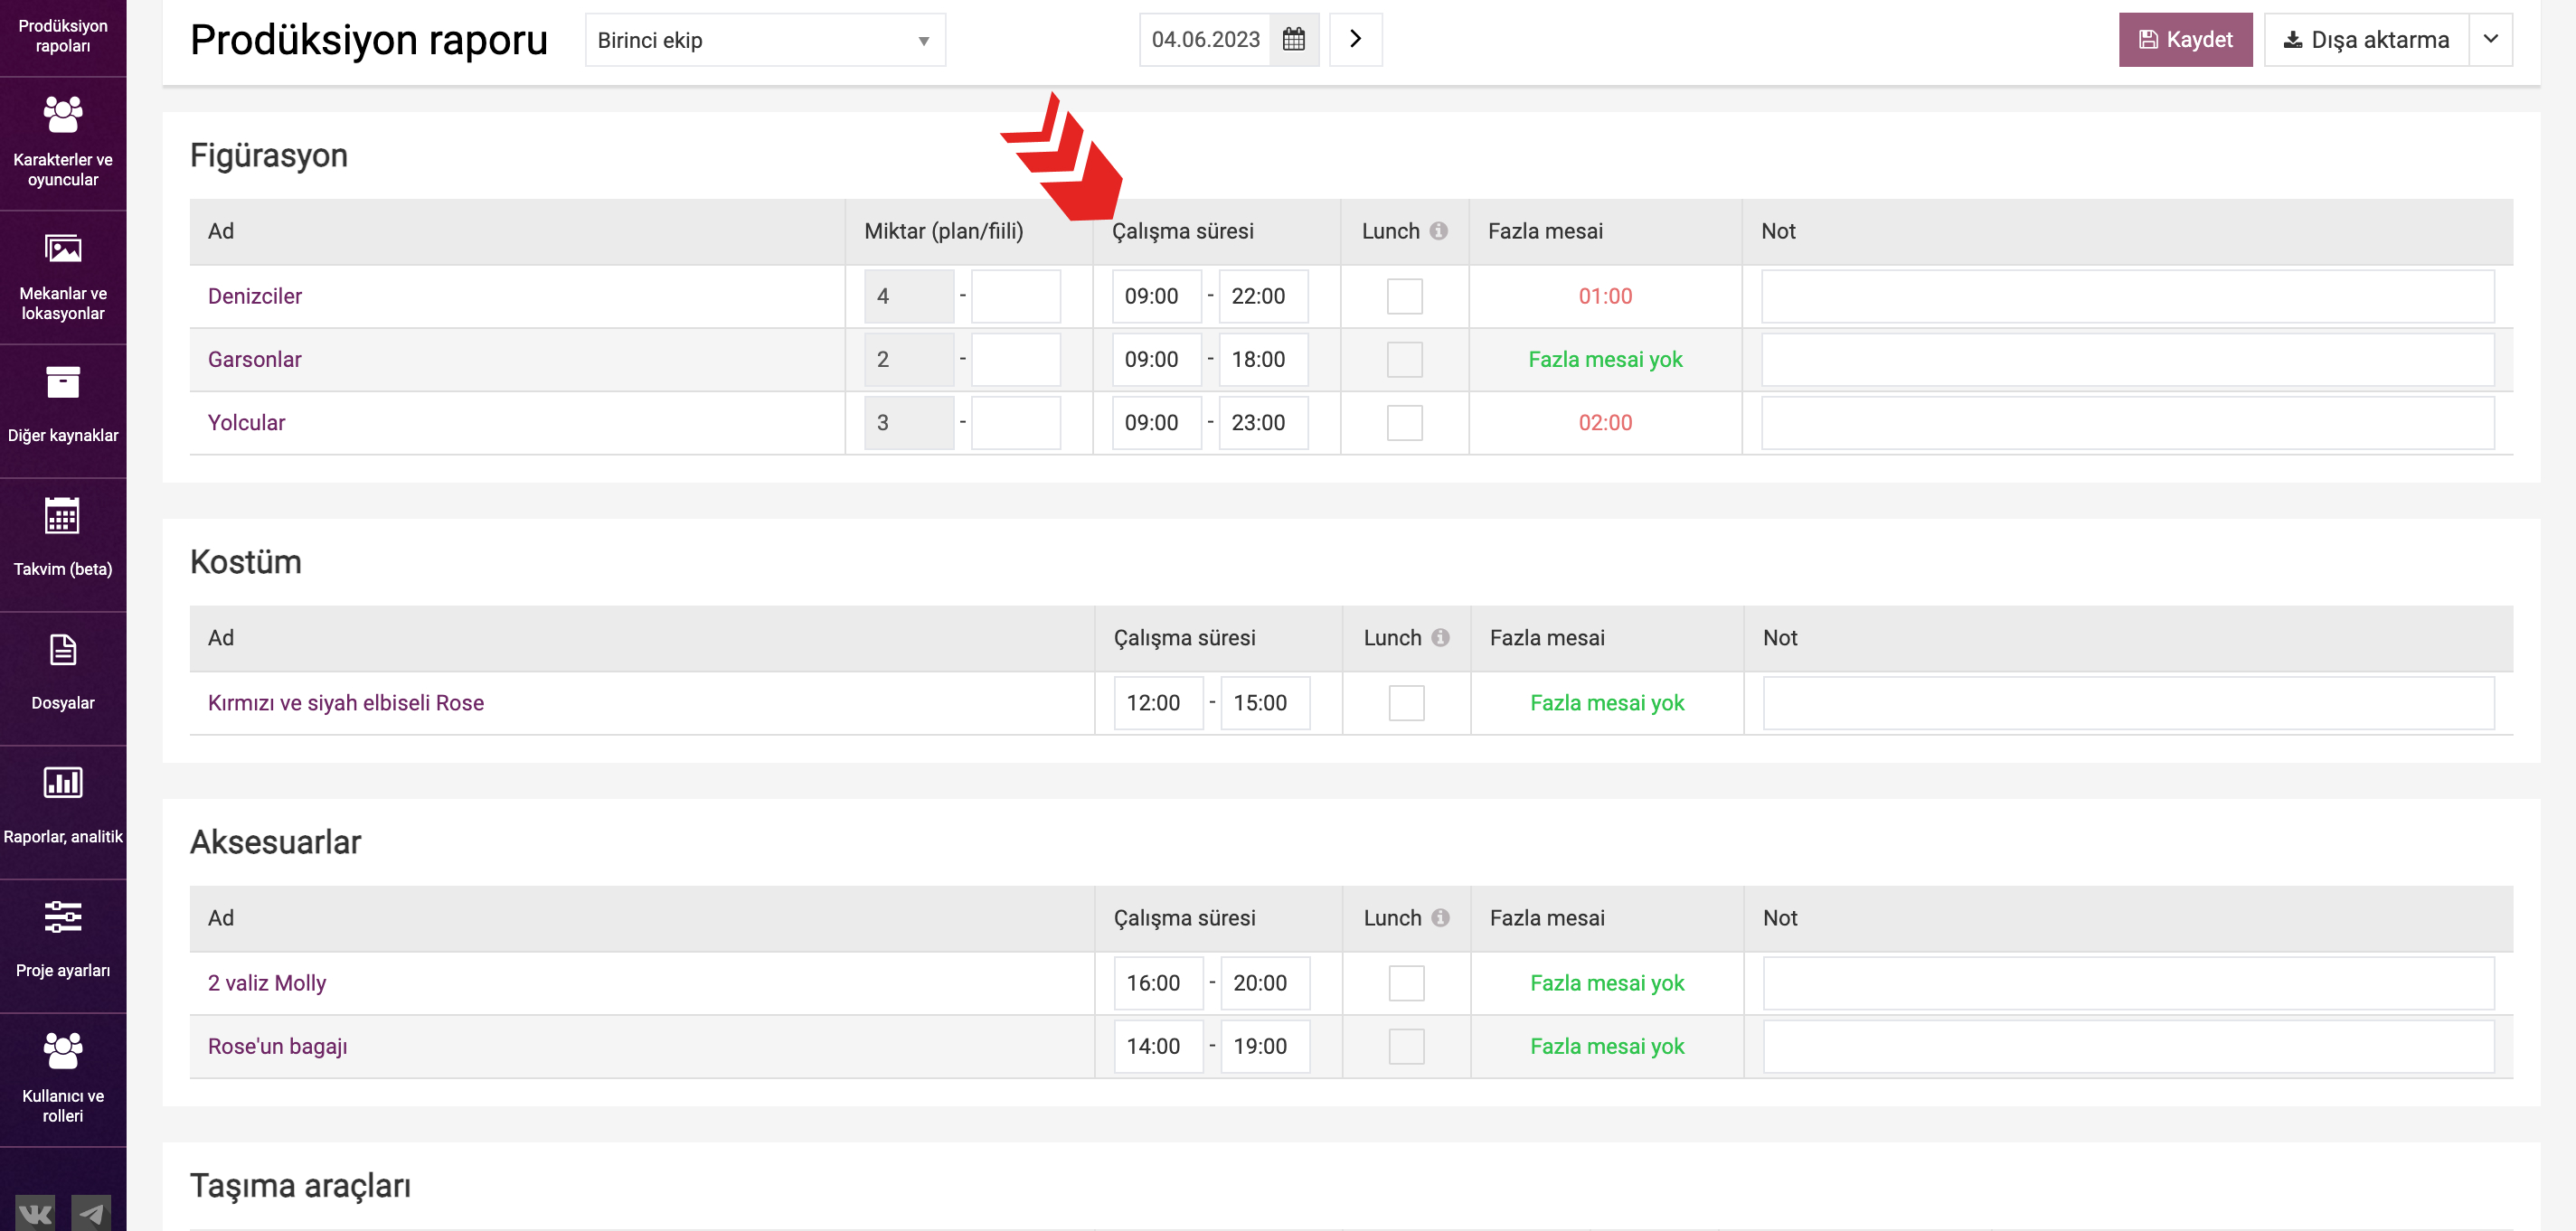This screenshot has width=2576, height=1231.
Task: Go to next day arrow
Action: (x=1355, y=40)
